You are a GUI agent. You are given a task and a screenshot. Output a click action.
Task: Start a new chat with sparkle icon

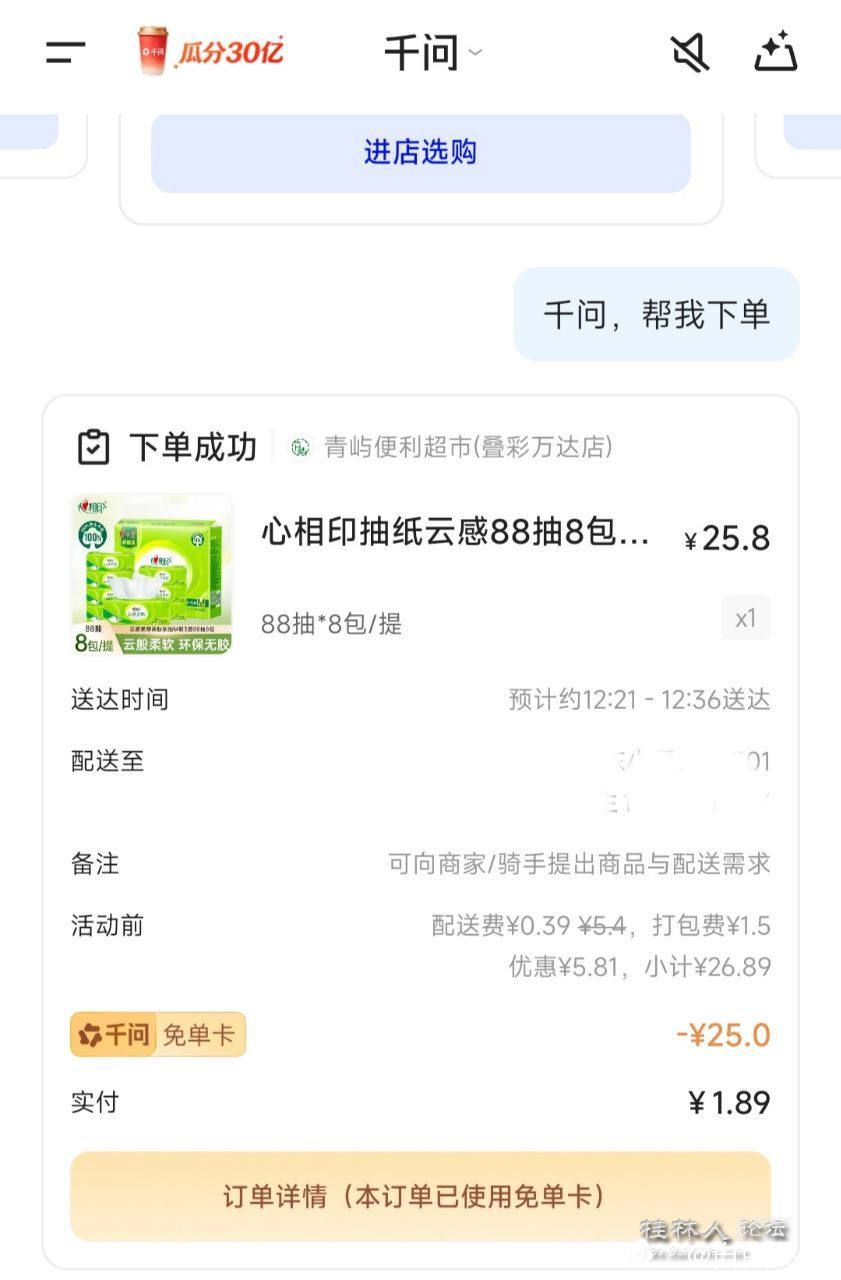pyautogui.click(x=775, y=52)
